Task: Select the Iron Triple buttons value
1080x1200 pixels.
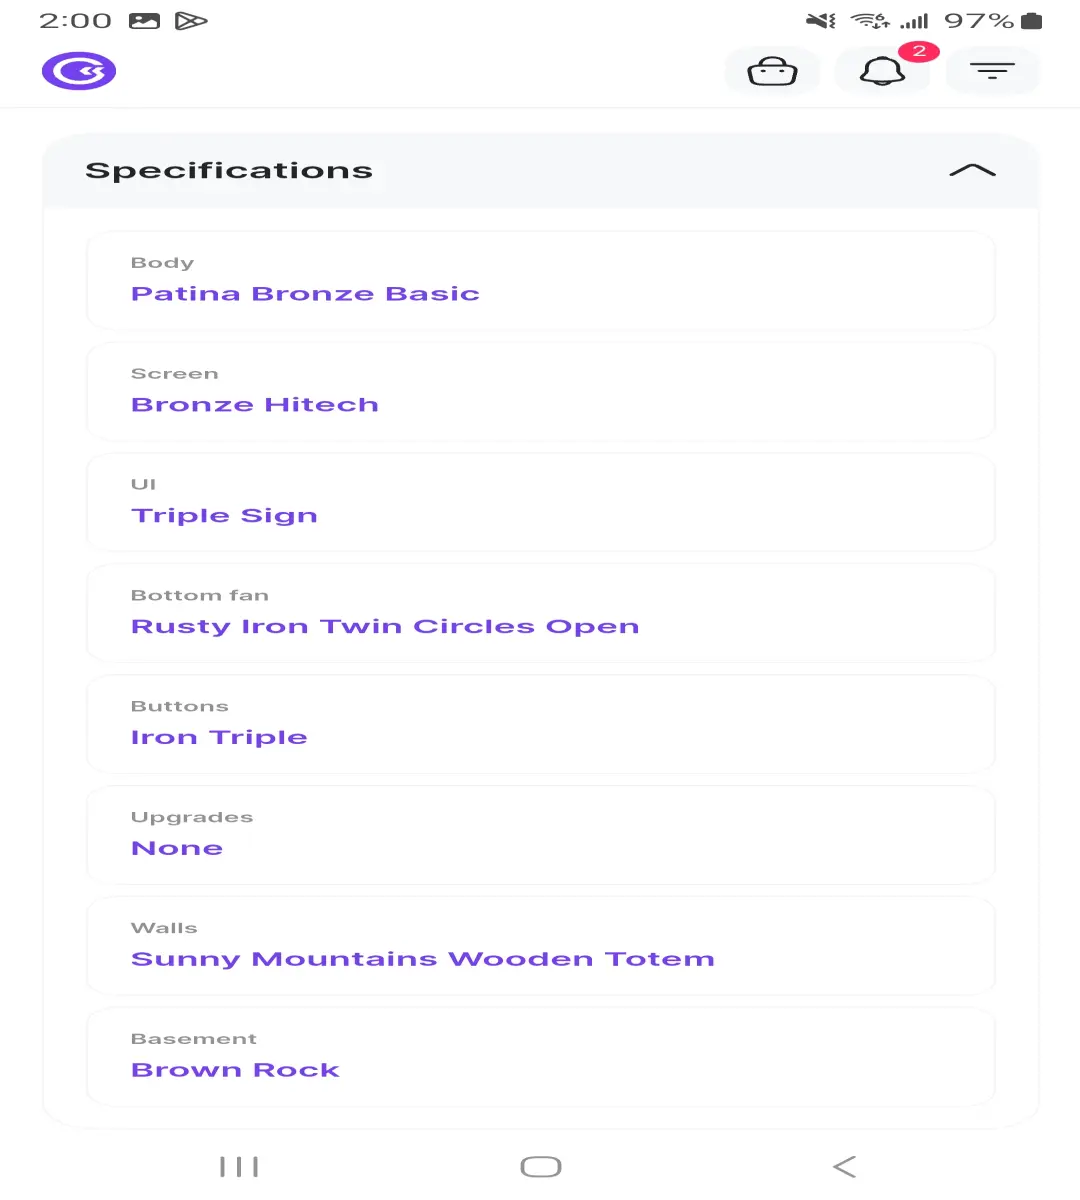Action: pos(219,738)
